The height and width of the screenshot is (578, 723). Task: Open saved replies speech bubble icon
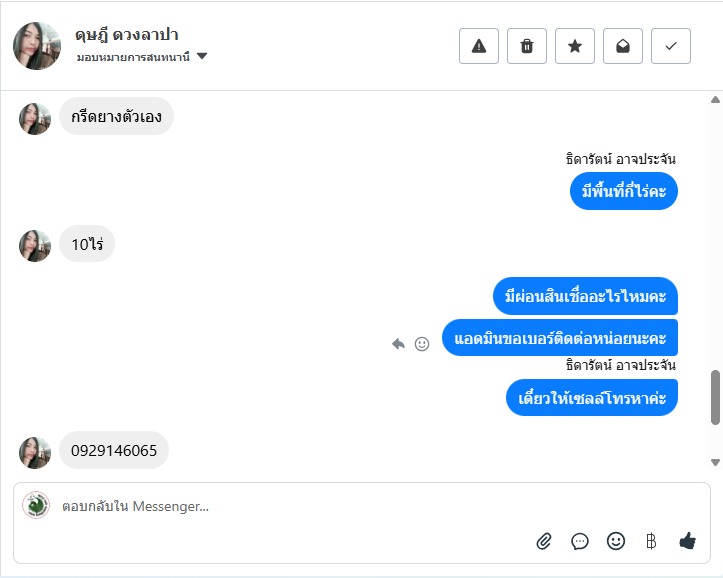pos(580,541)
